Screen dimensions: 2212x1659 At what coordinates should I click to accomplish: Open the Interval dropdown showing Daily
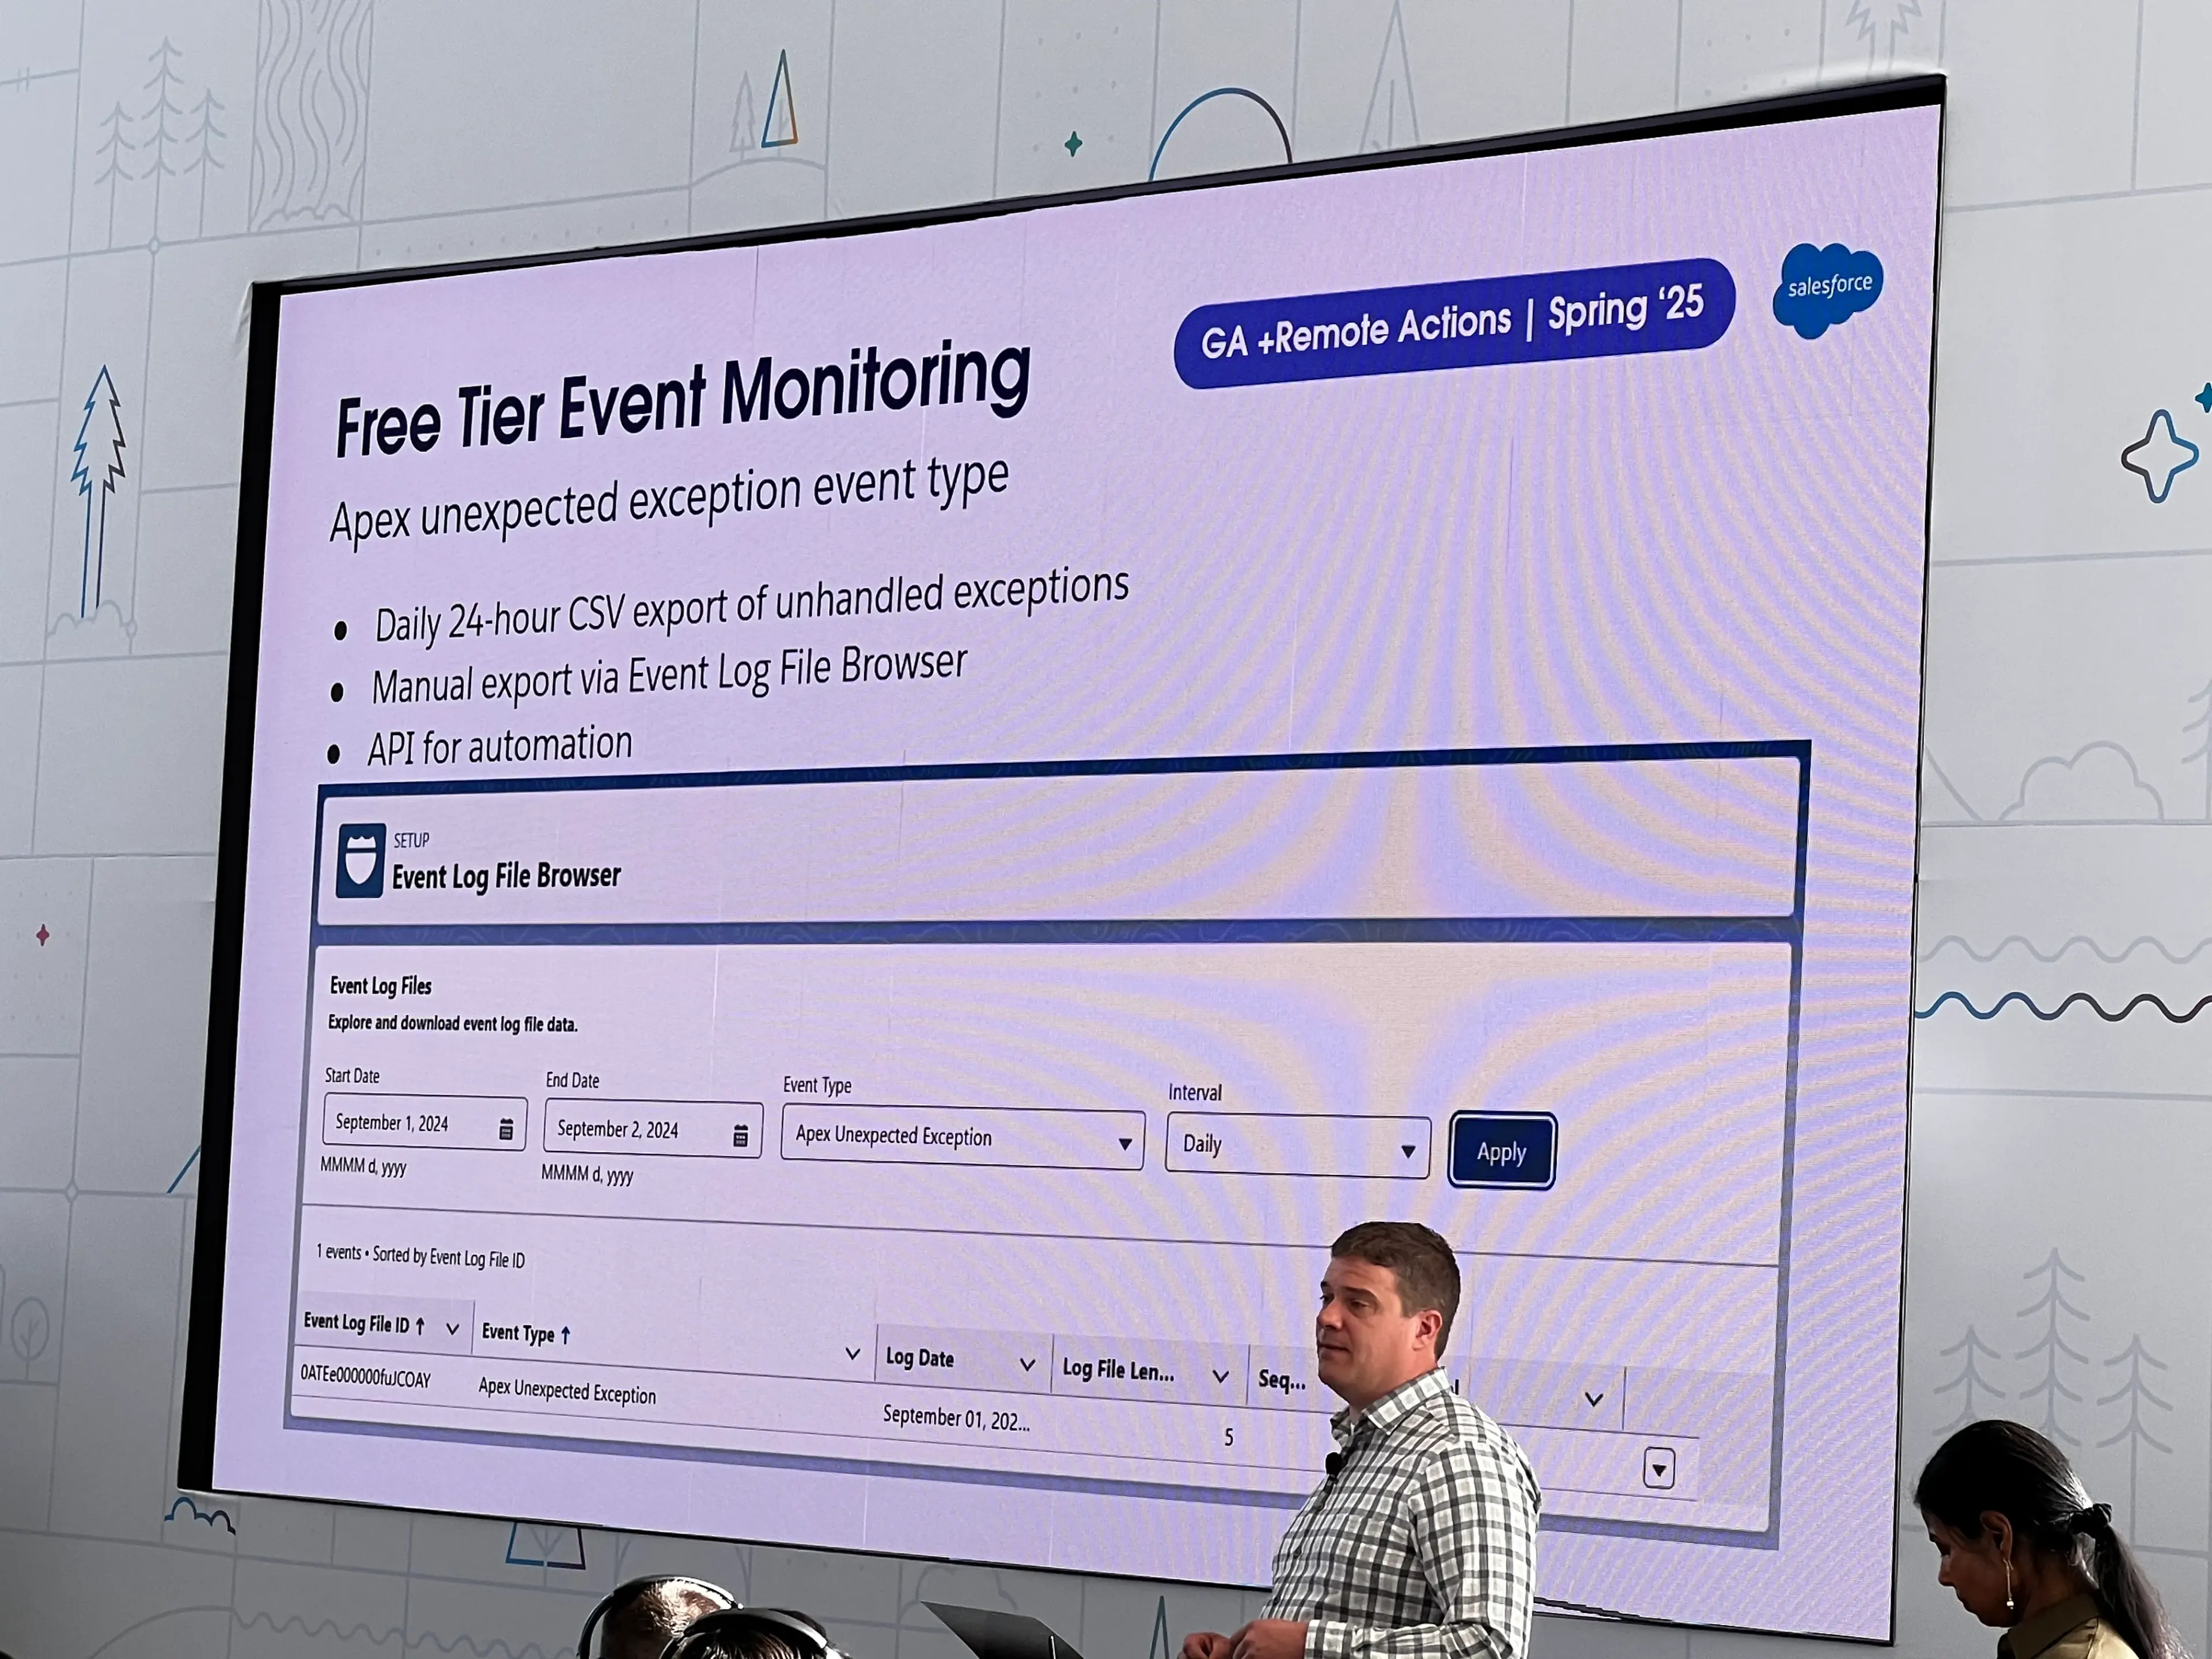click(x=1297, y=1145)
